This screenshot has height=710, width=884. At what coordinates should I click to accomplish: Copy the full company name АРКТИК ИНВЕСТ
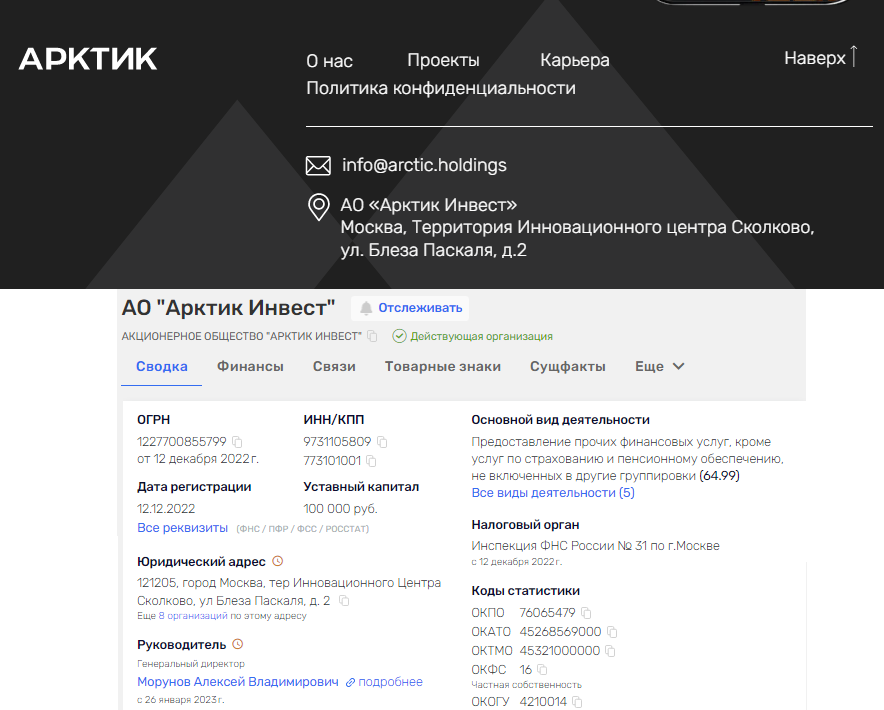pyautogui.click(x=371, y=337)
